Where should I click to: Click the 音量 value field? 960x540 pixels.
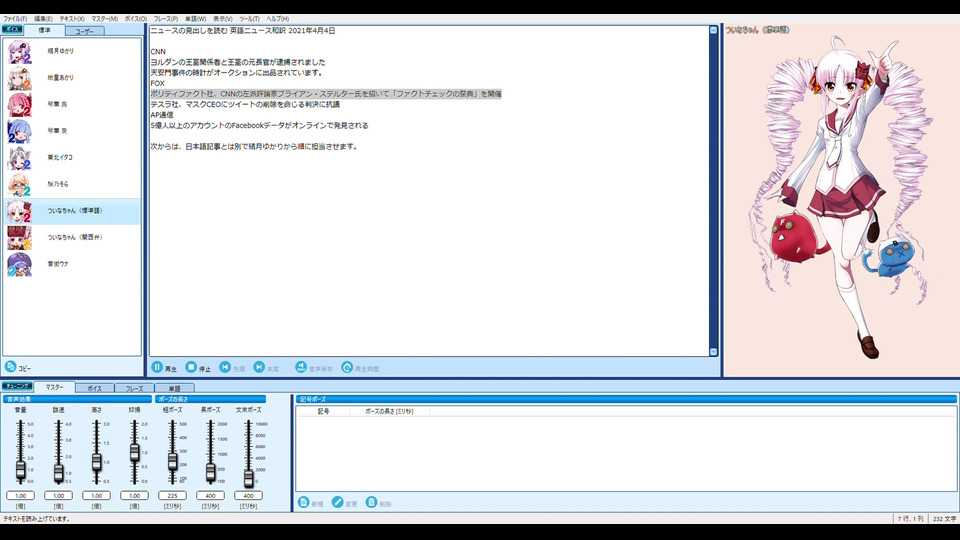[x=20, y=495]
